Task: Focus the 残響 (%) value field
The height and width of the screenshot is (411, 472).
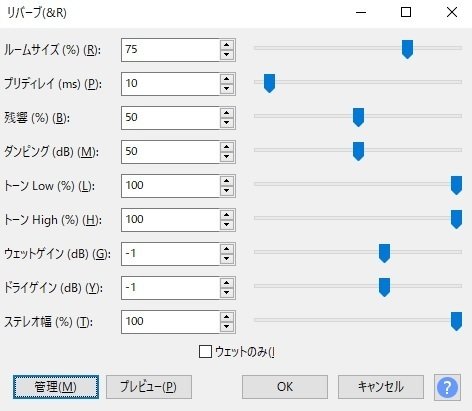Action: pos(170,118)
